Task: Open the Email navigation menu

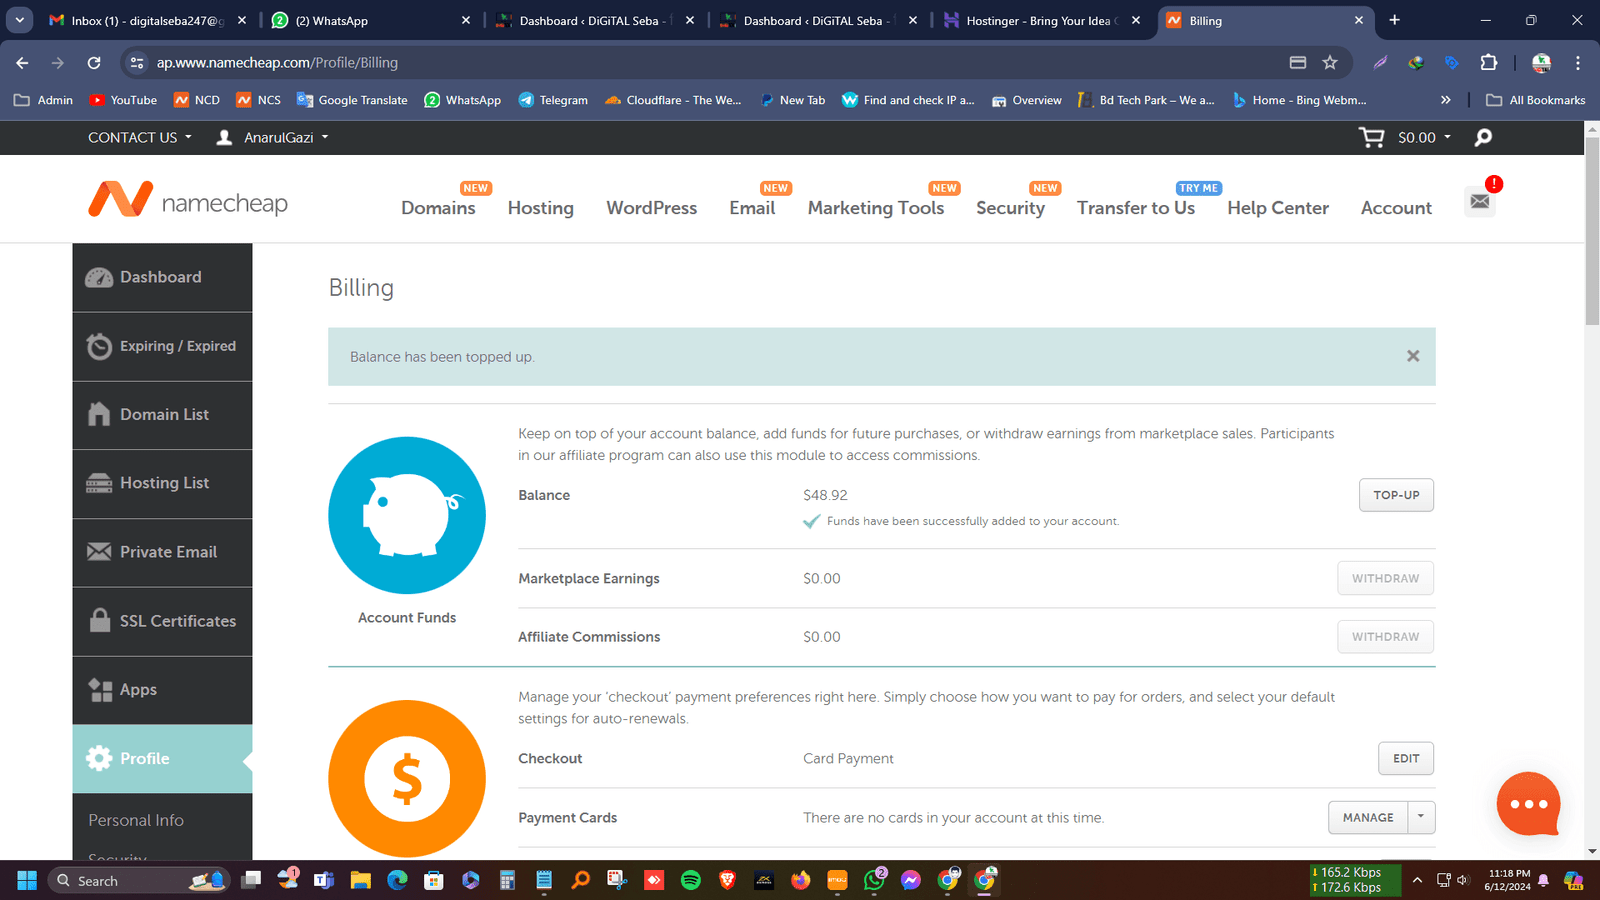Action: coord(752,208)
